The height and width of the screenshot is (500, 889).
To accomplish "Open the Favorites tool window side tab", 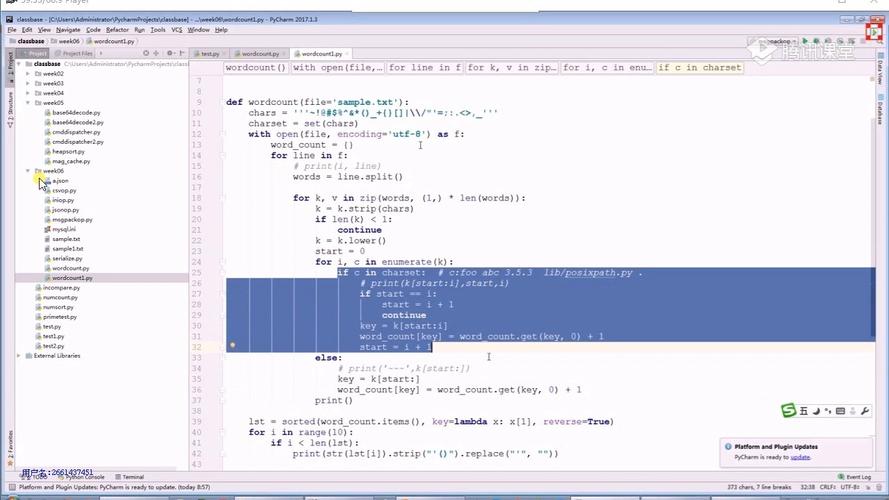I will click(10, 448).
